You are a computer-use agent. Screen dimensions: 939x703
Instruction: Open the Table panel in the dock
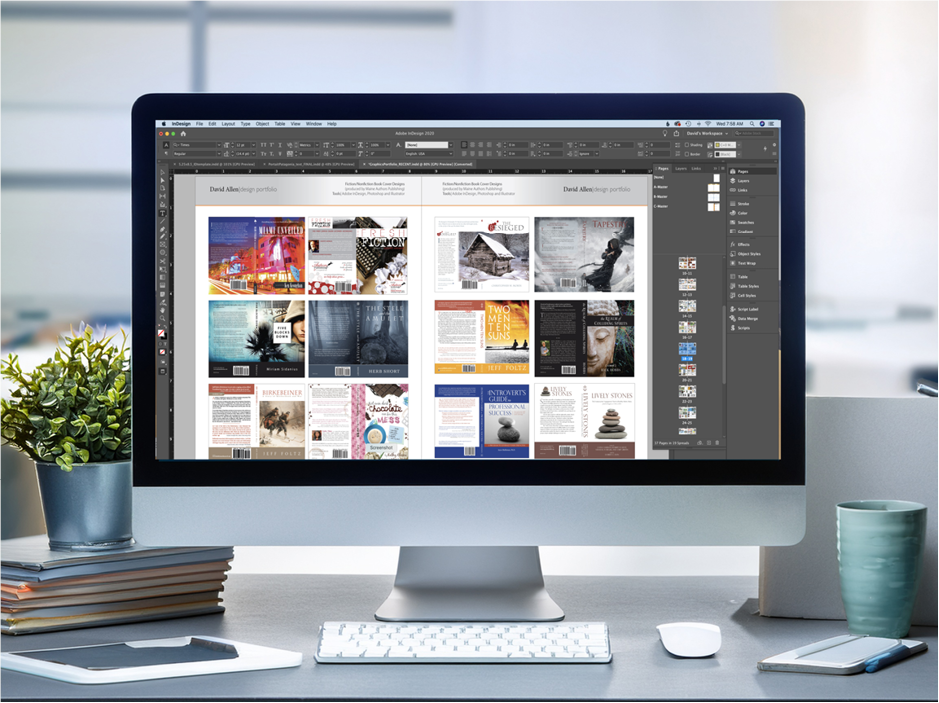click(753, 277)
